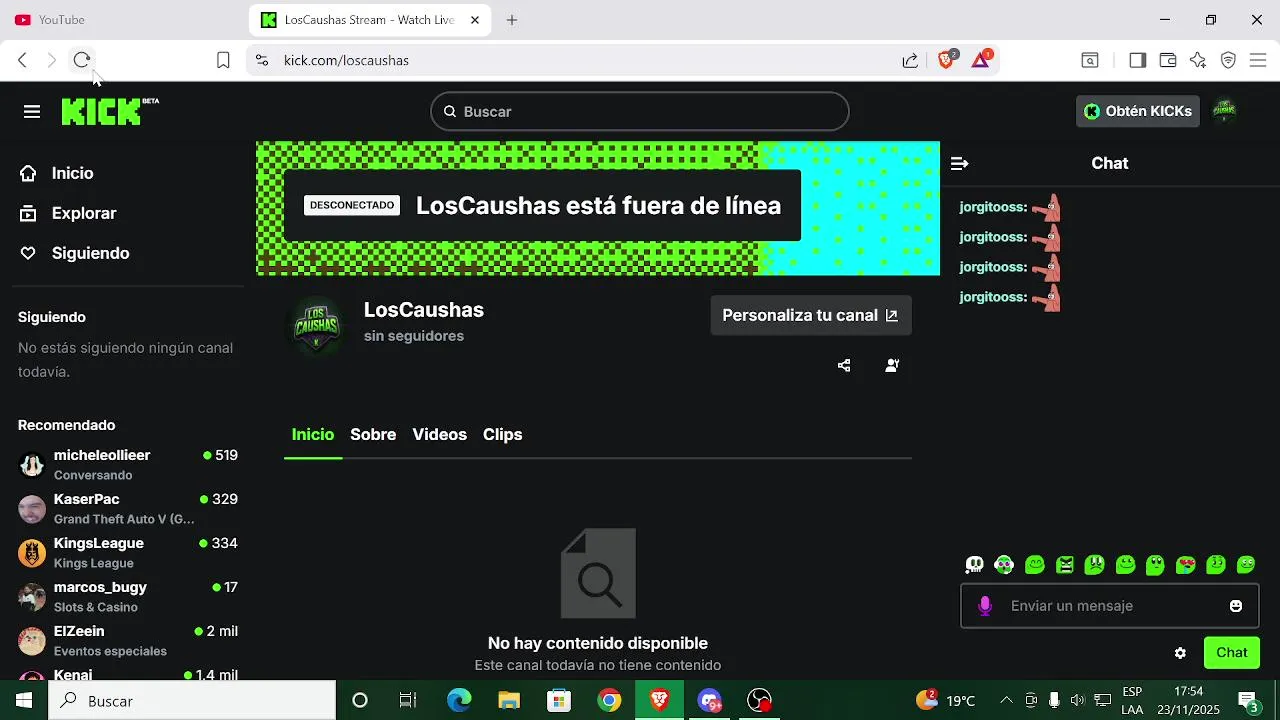
Task: Insert the angry square-face emote
Action: click(1065, 565)
